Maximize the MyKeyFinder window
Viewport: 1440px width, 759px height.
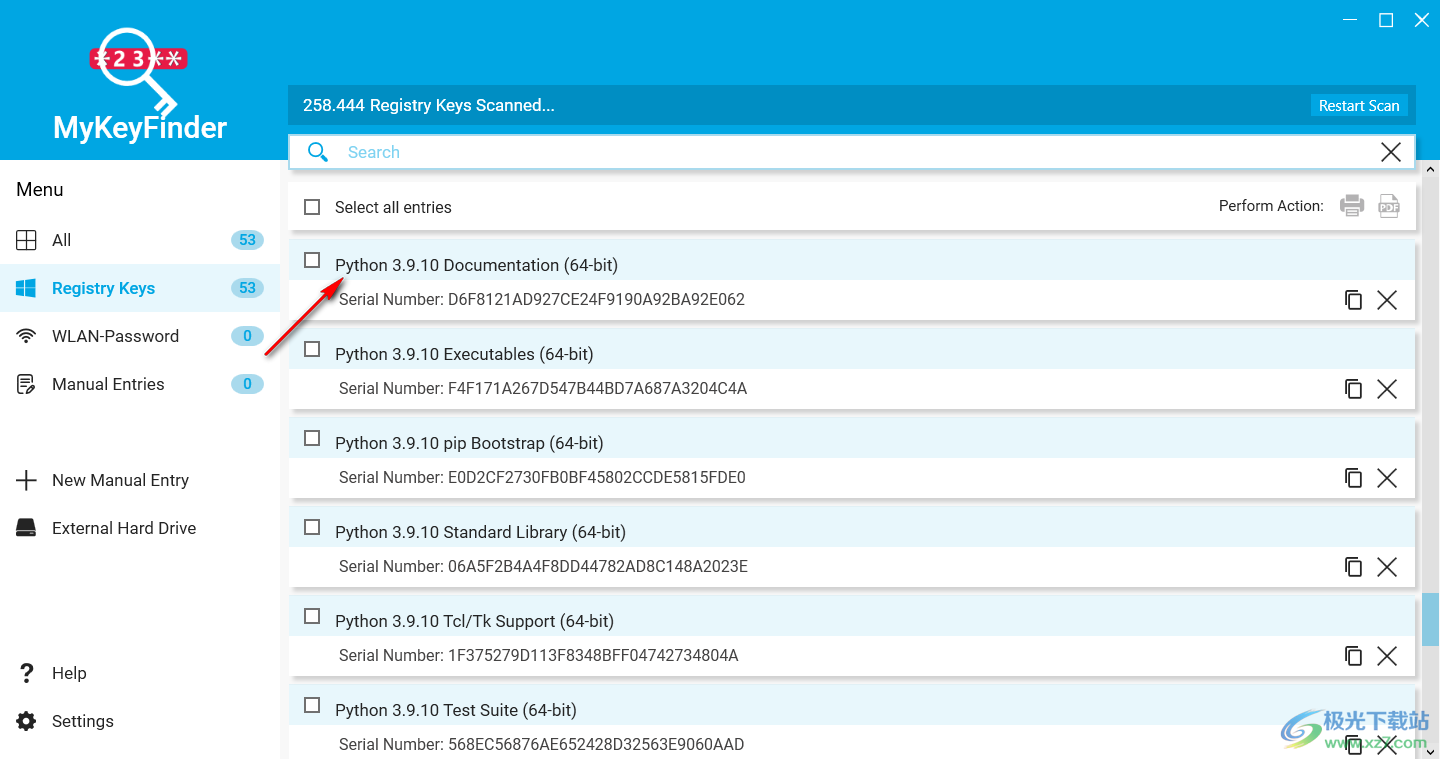coord(1386,20)
